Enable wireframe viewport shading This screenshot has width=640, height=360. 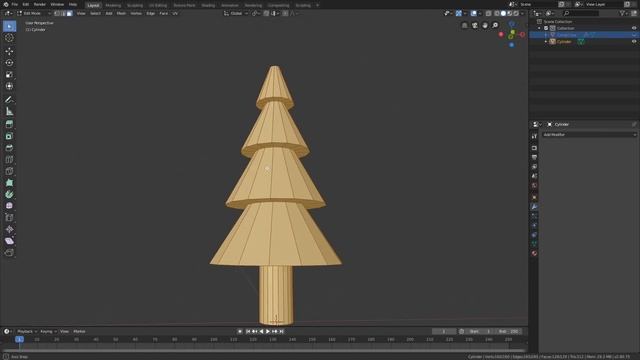(497, 13)
